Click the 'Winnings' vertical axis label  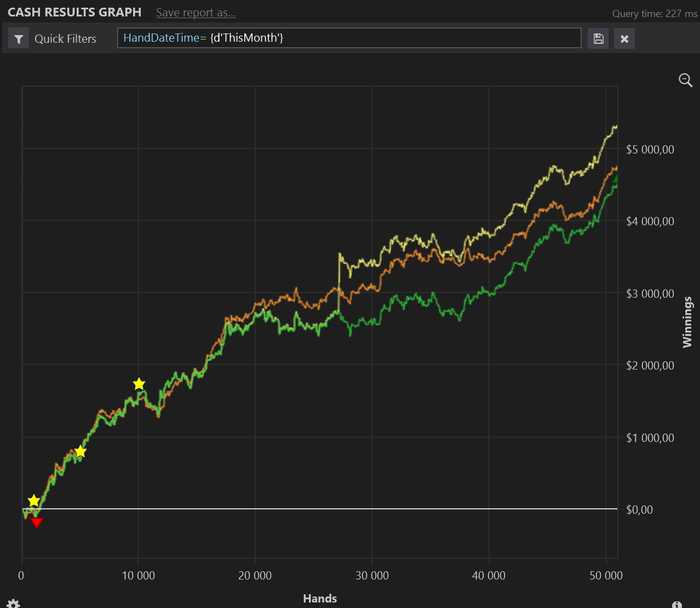click(x=687, y=321)
